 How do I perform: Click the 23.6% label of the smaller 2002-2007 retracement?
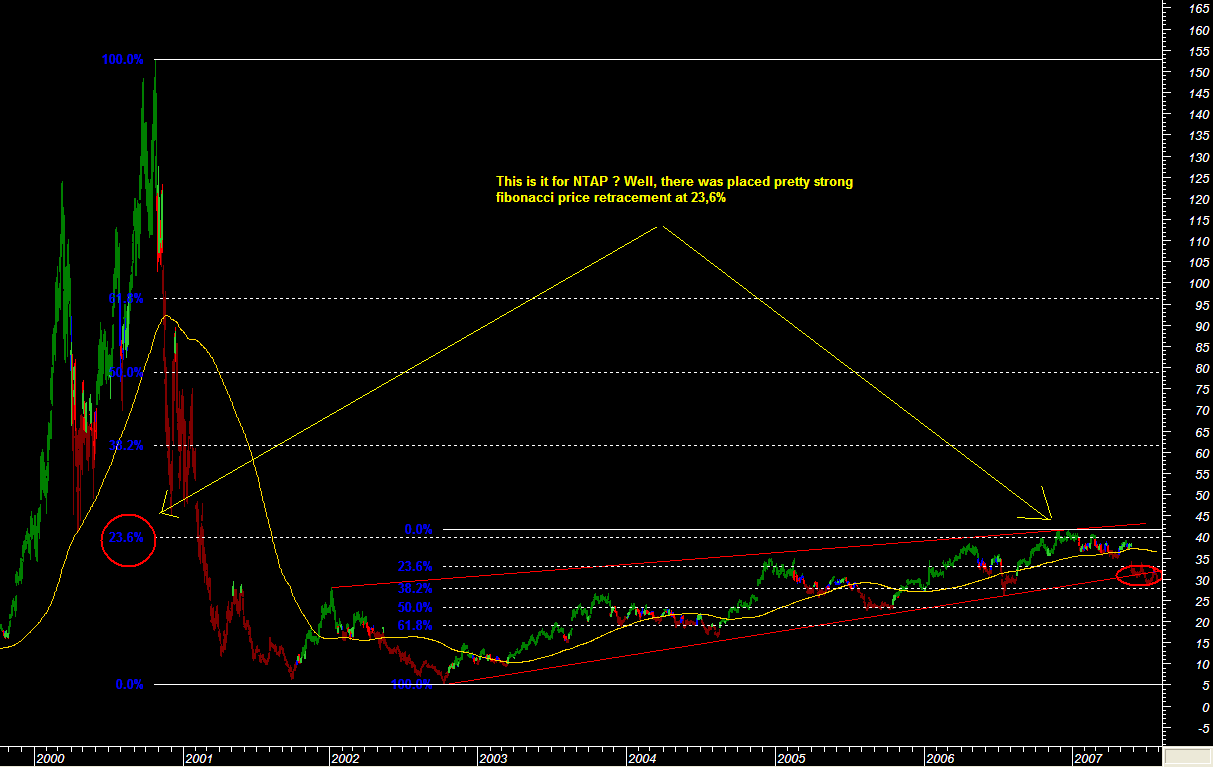[414, 566]
